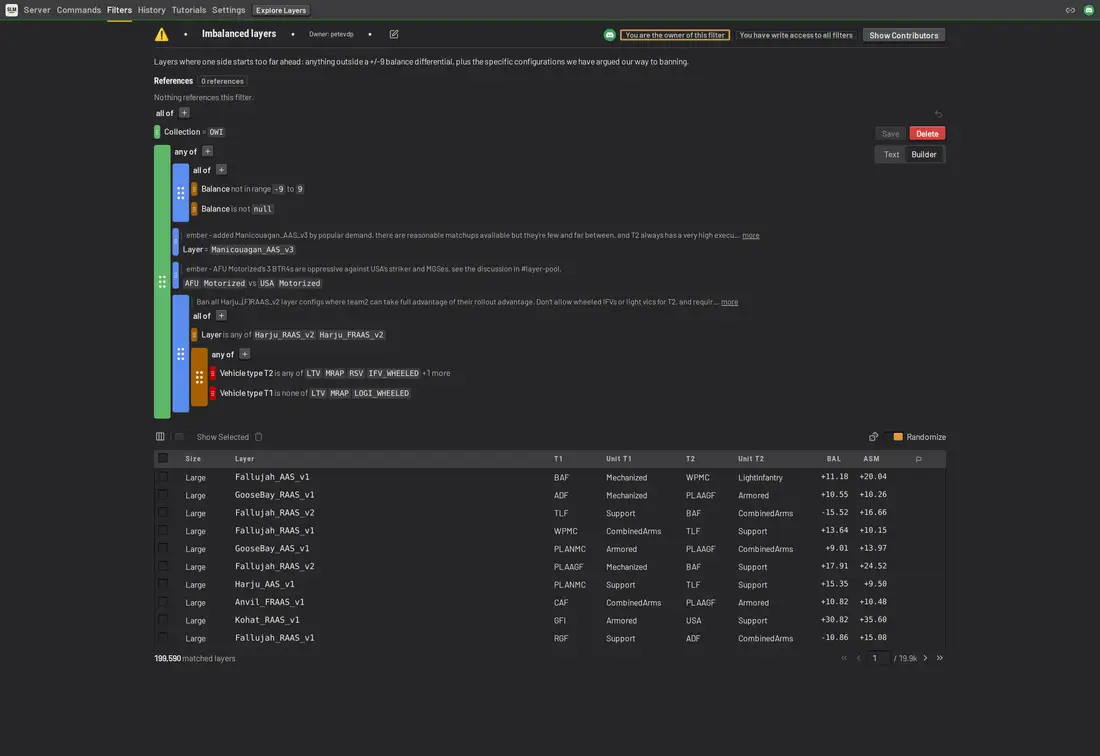Viewport: 1100px width, 756px height.
Task: Check the Kohat_RAAS_v1 row checkbox
Action: click(x=163, y=619)
